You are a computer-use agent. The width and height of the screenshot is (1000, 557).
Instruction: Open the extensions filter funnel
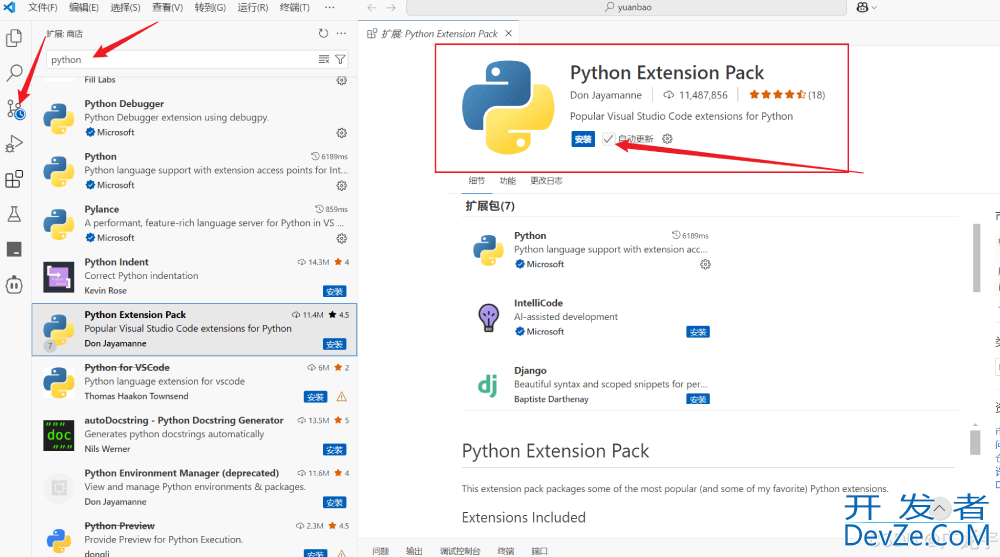341,59
